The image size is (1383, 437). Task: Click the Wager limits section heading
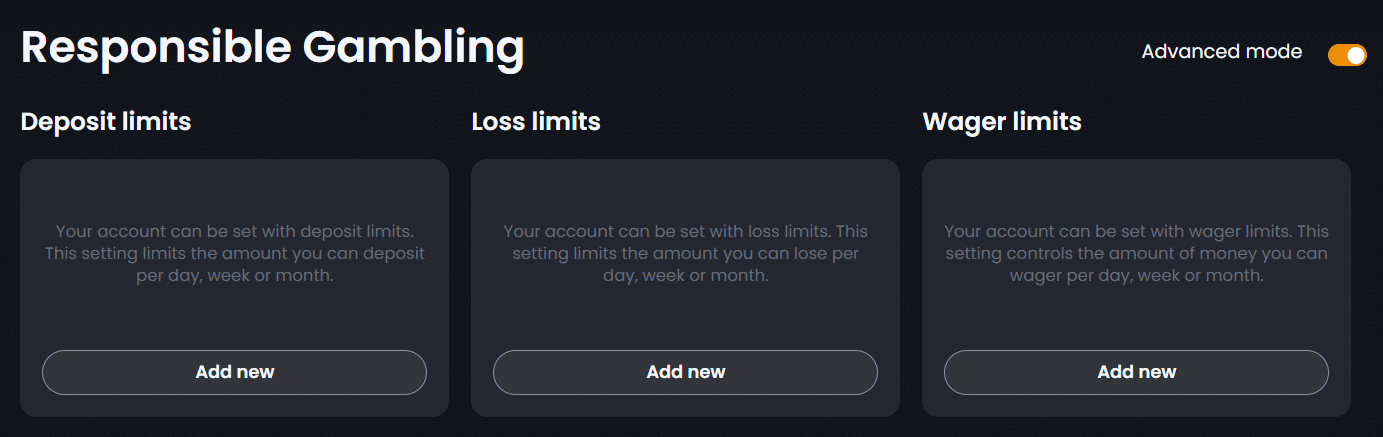[x=1002, y=122]
